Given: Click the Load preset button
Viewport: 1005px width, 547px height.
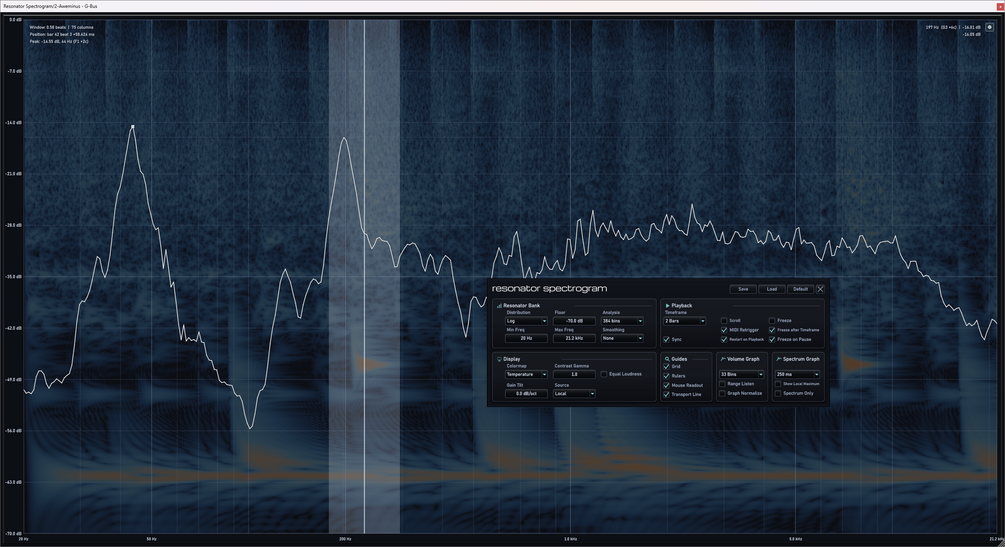Looking at the screenshot, I should coord(772,289).
